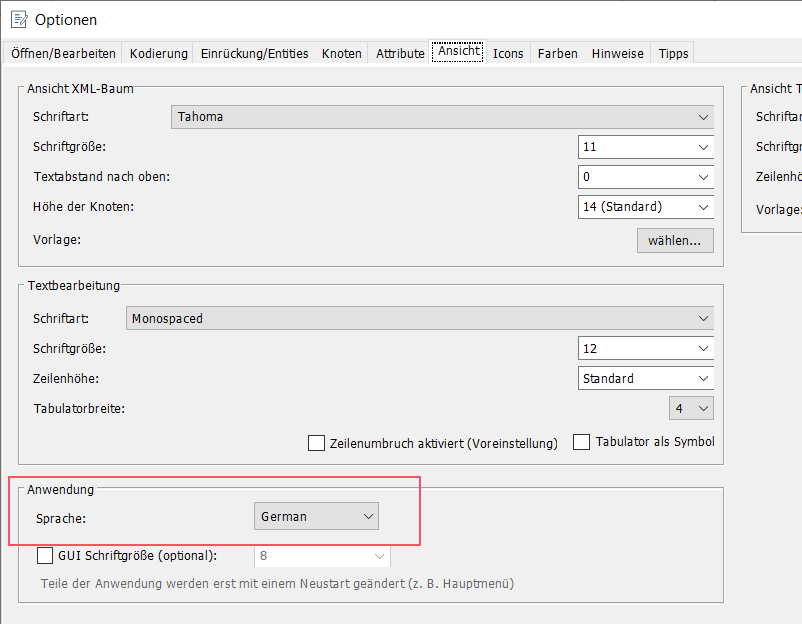Open the Kodierung tab
The width and height of the screenshot is (802, 624).
(158, 53)
